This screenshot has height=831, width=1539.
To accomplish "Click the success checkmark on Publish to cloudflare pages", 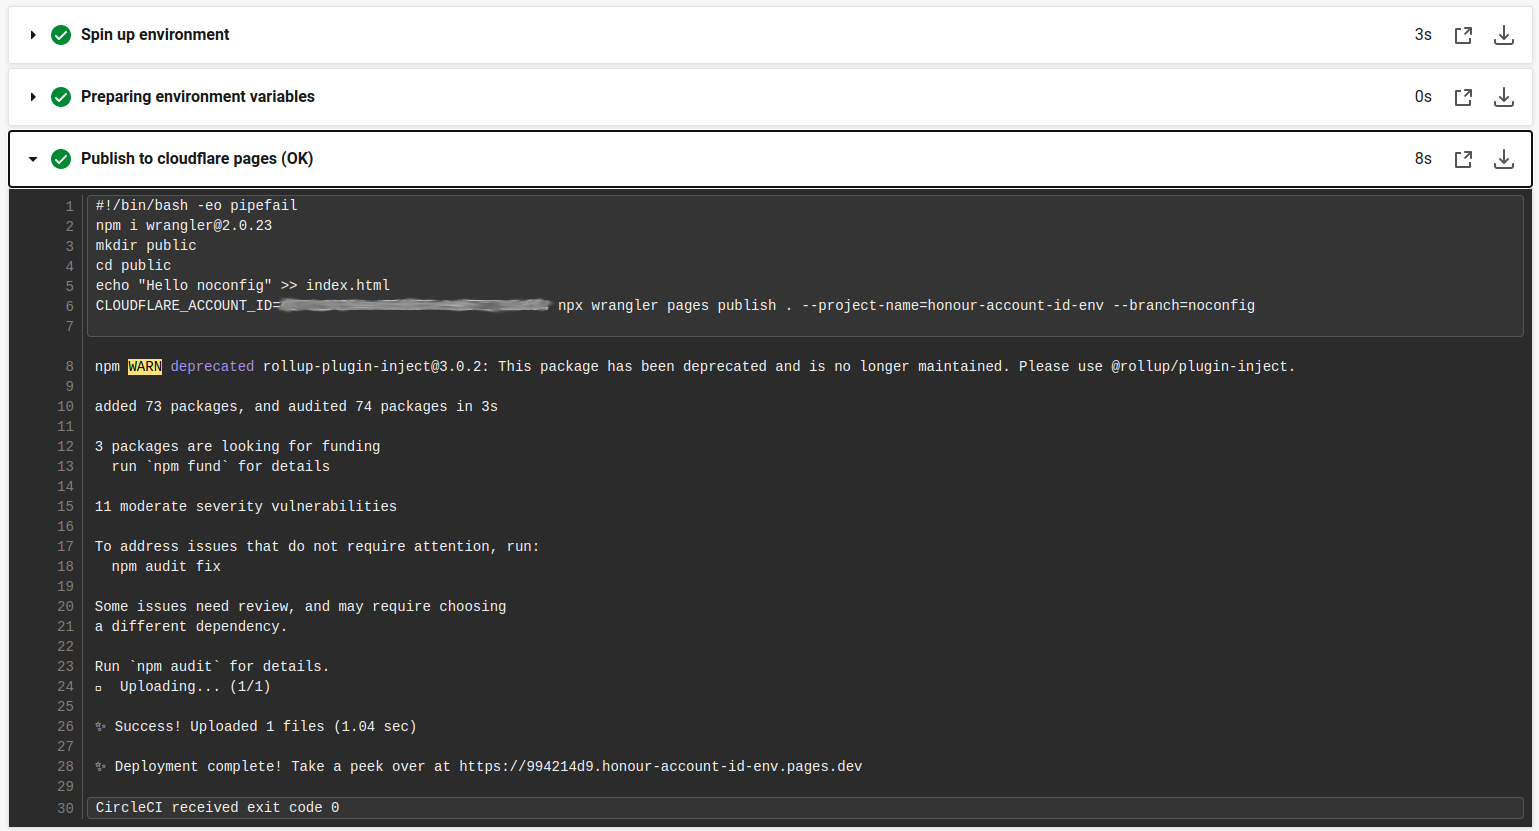I will tap(60, 158).
